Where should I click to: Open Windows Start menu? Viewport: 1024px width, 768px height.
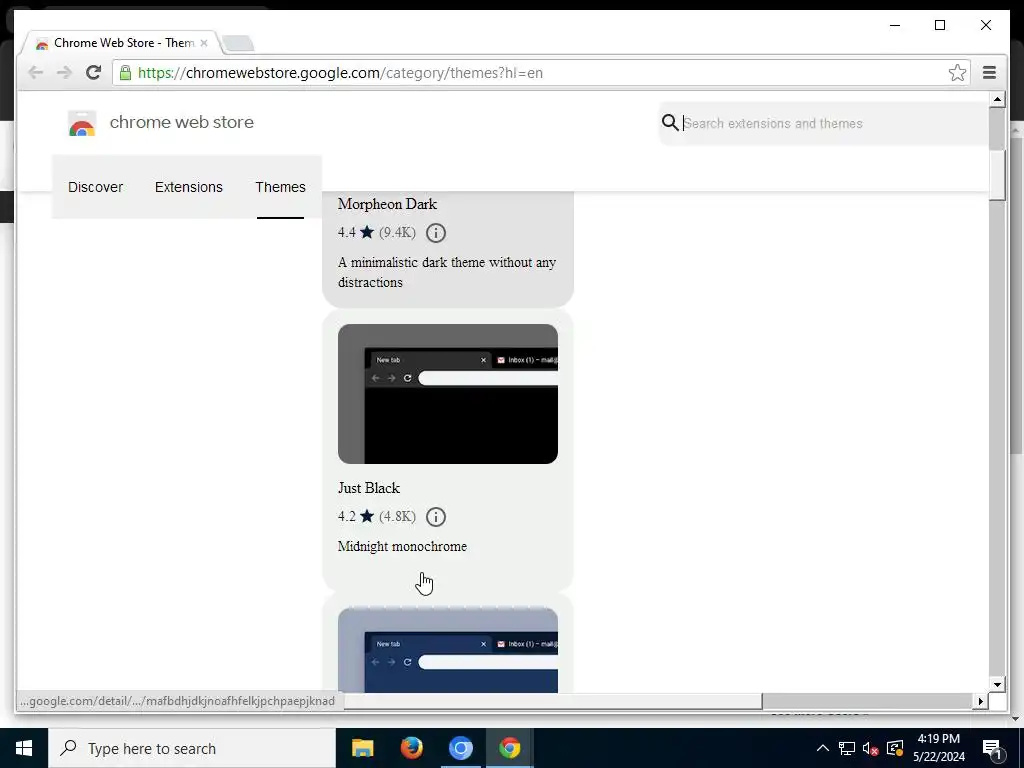click(24, 748)
